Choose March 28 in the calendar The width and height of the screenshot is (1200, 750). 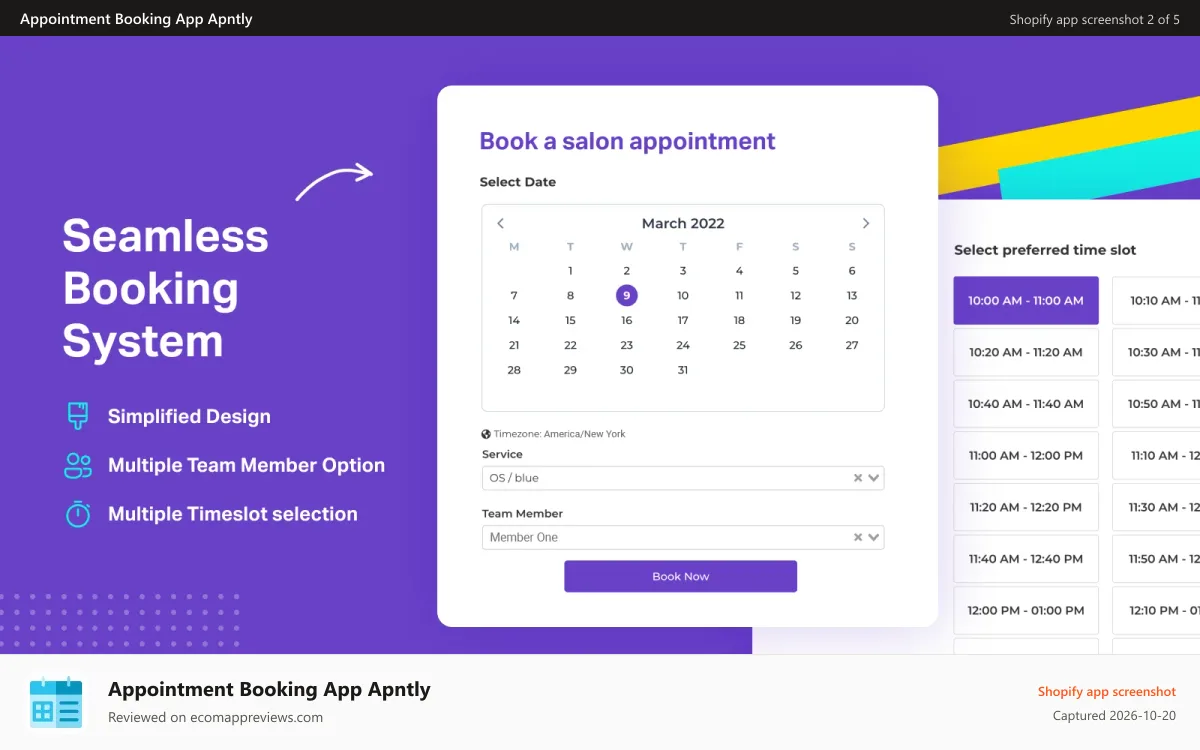pyautogui.click(x=514, y=370)
